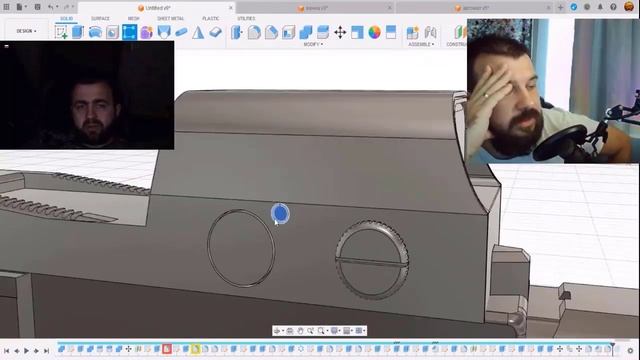Open the user profile avatar
This screenshot has width=640, height=360.
629,7
